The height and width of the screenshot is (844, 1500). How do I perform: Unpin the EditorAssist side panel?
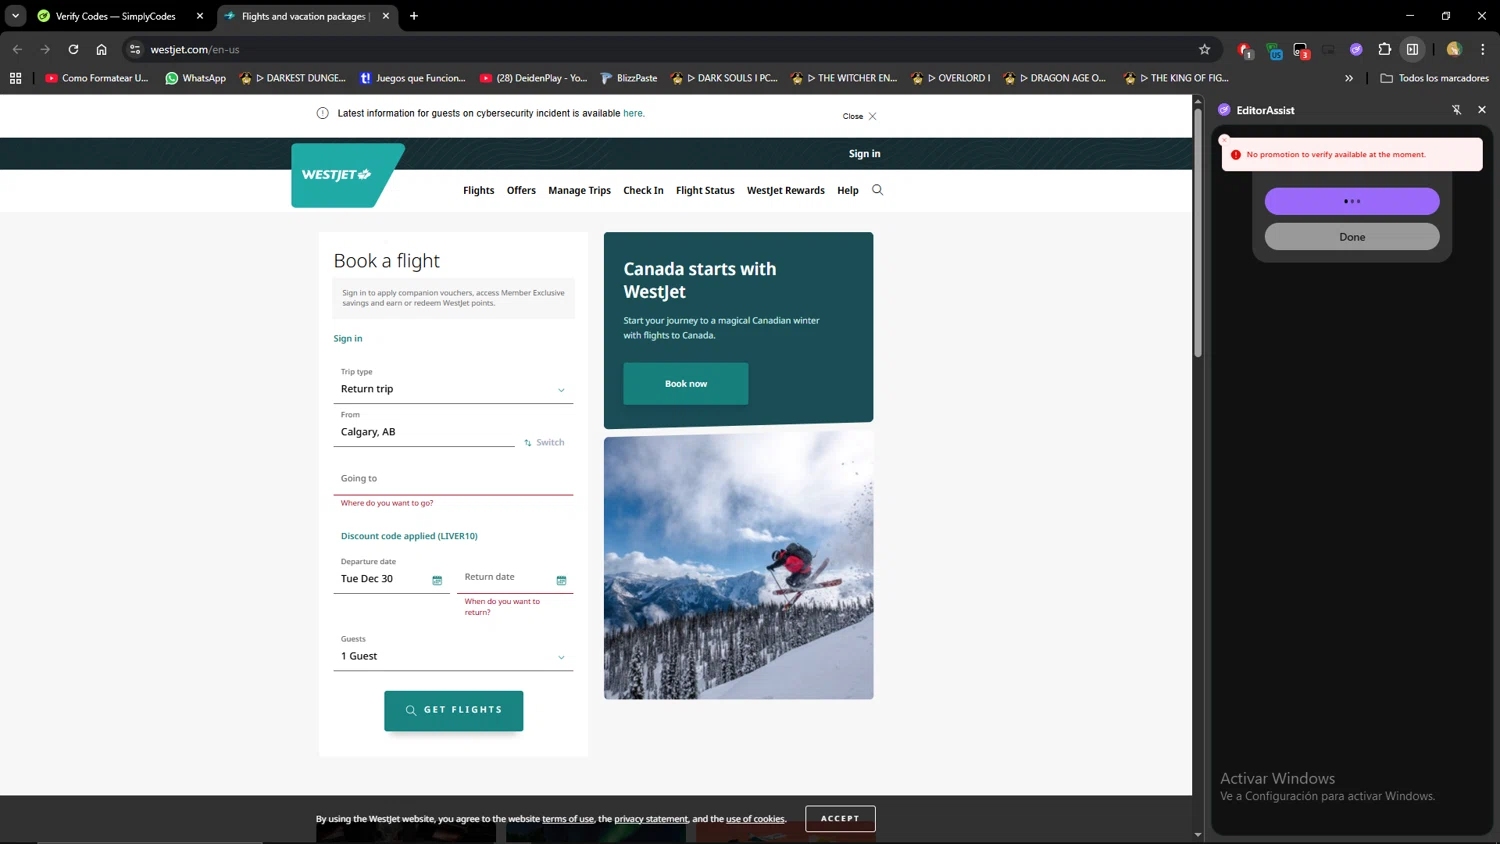(1456, 110)
